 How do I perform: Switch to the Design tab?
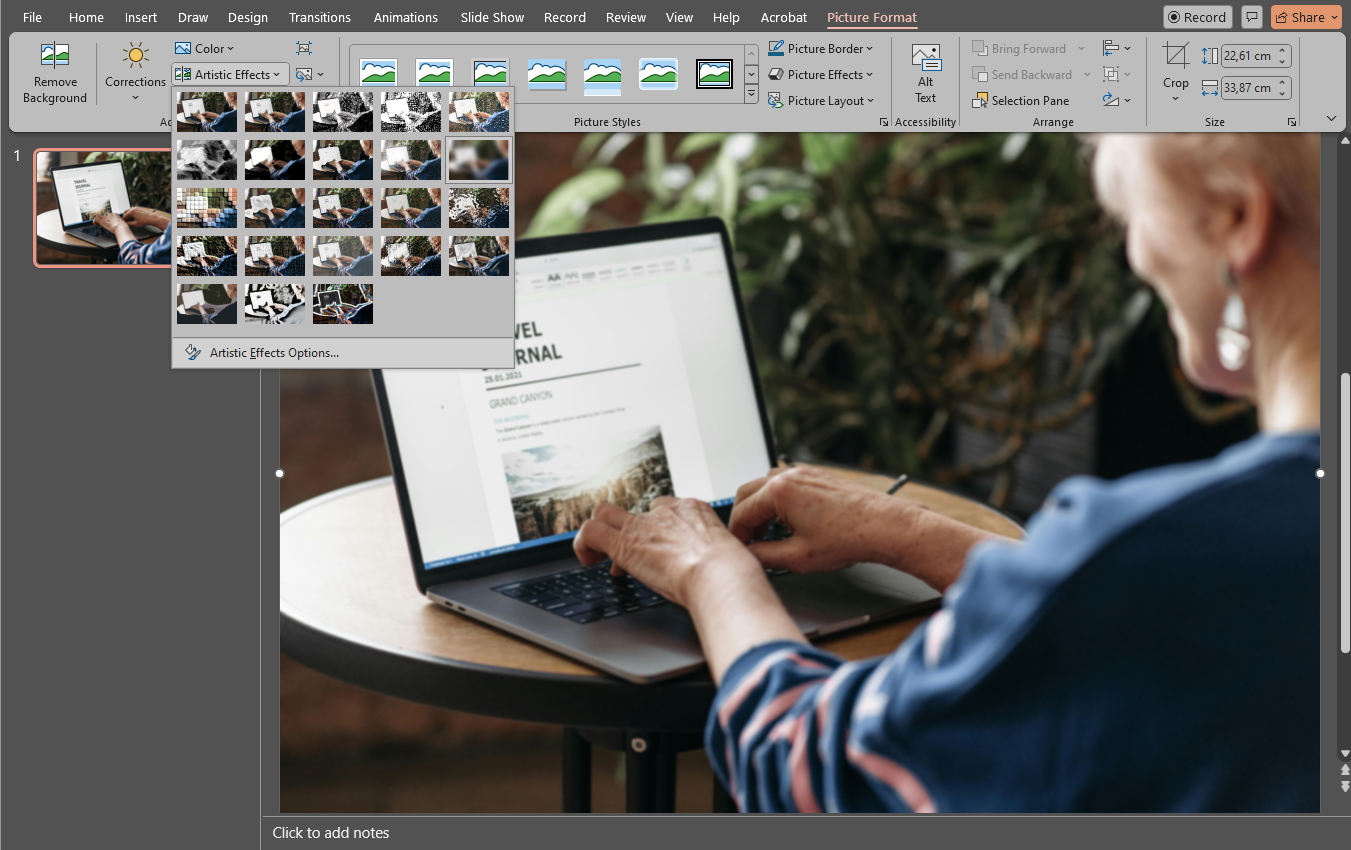click(248, 17)
